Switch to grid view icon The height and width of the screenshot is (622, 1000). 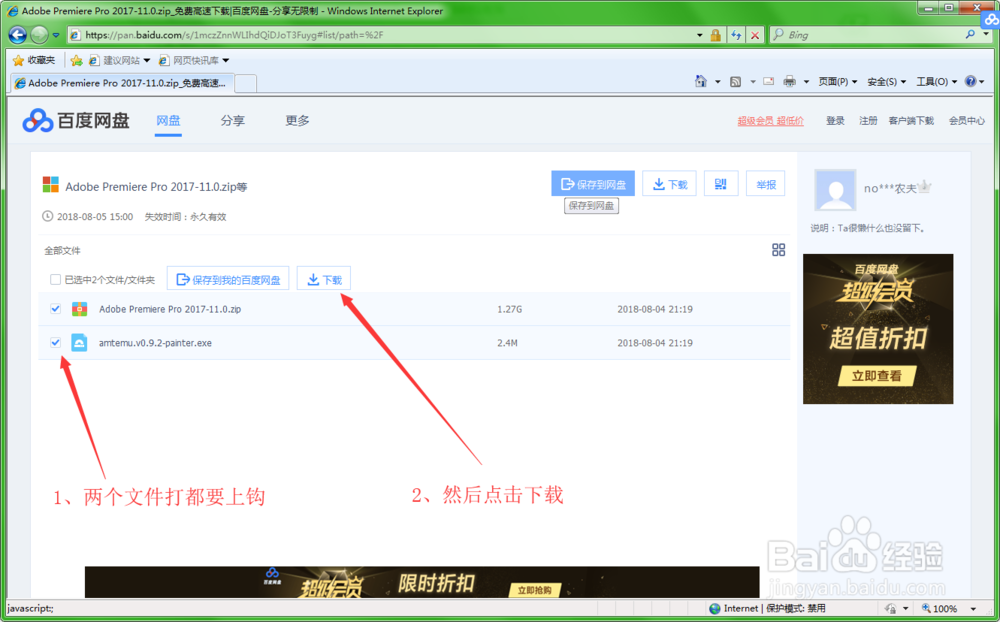point(779,249)
